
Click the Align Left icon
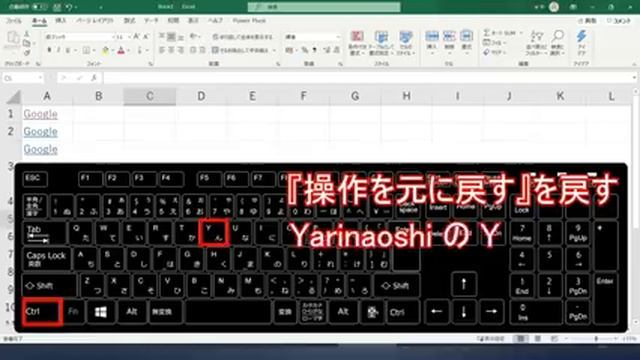(x=162, y=50)
